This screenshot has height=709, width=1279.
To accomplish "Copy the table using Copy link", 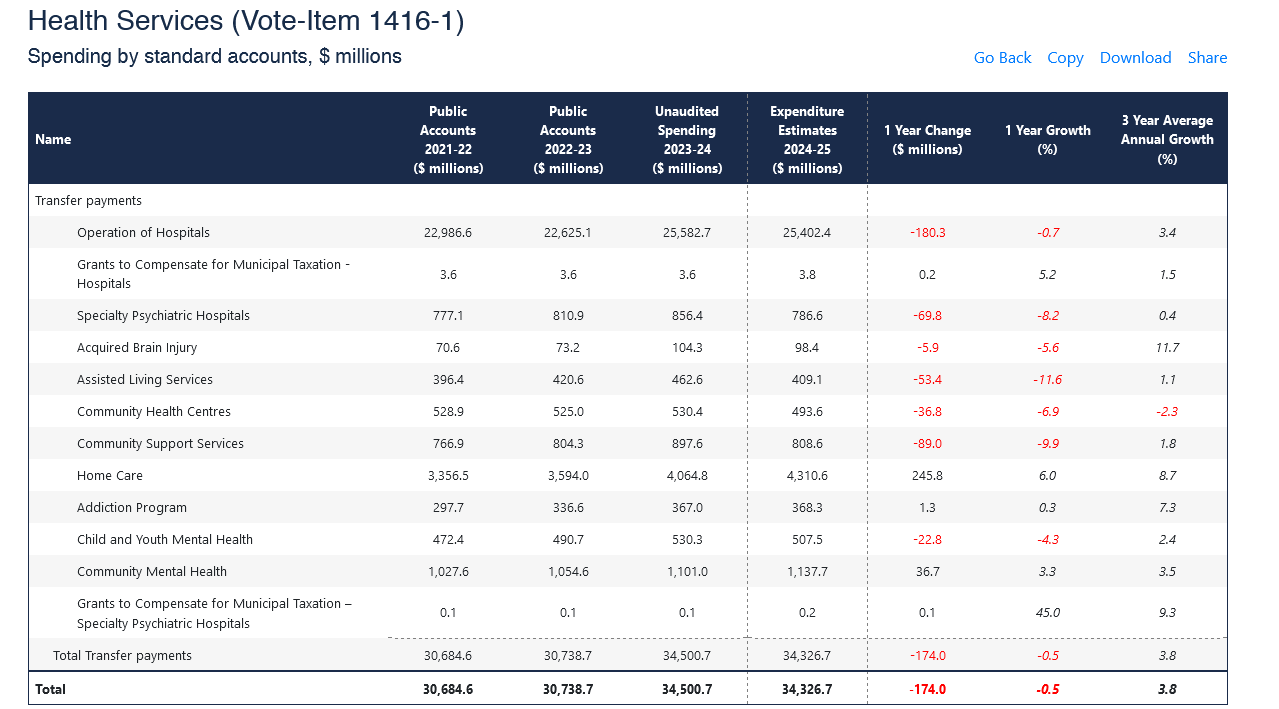I will click(1065, 58).
